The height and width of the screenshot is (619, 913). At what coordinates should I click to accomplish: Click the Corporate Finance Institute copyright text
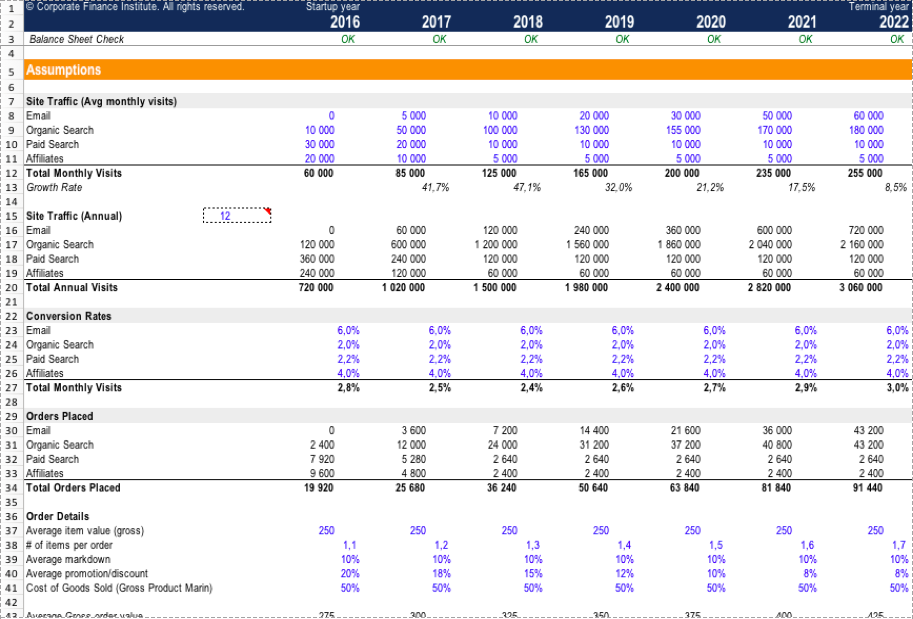pyautogui.click(x=134, y=7)
